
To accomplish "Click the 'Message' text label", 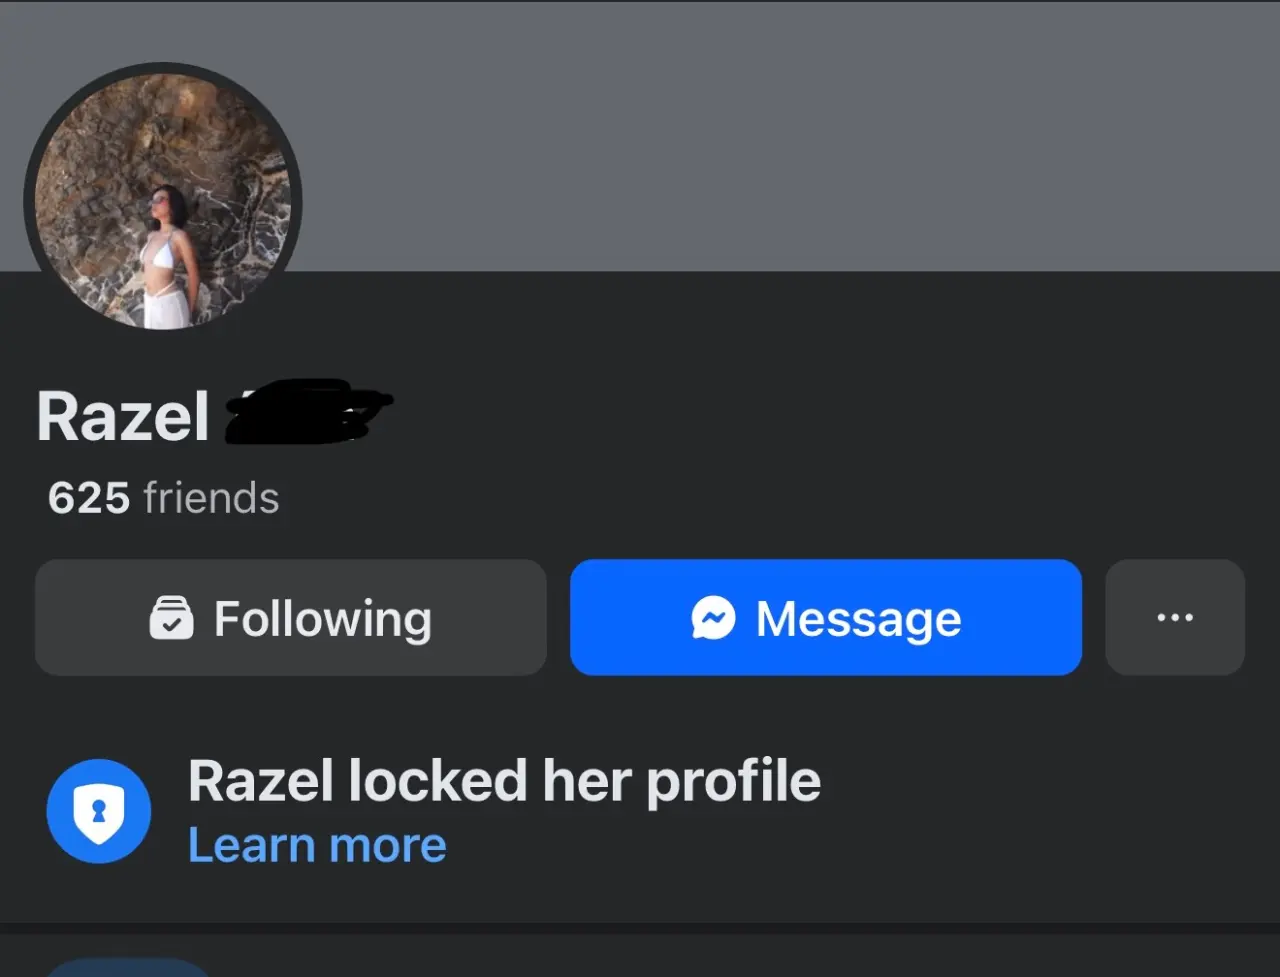I will pyautogui.click(x=858, y=618).
